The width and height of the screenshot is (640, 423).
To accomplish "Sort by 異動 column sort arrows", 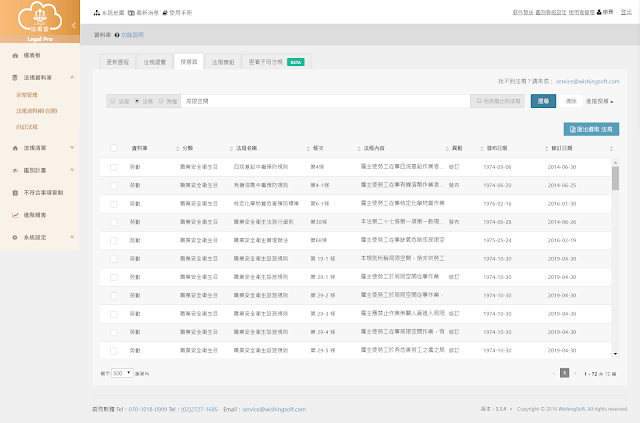I will (x=482, y=149).
